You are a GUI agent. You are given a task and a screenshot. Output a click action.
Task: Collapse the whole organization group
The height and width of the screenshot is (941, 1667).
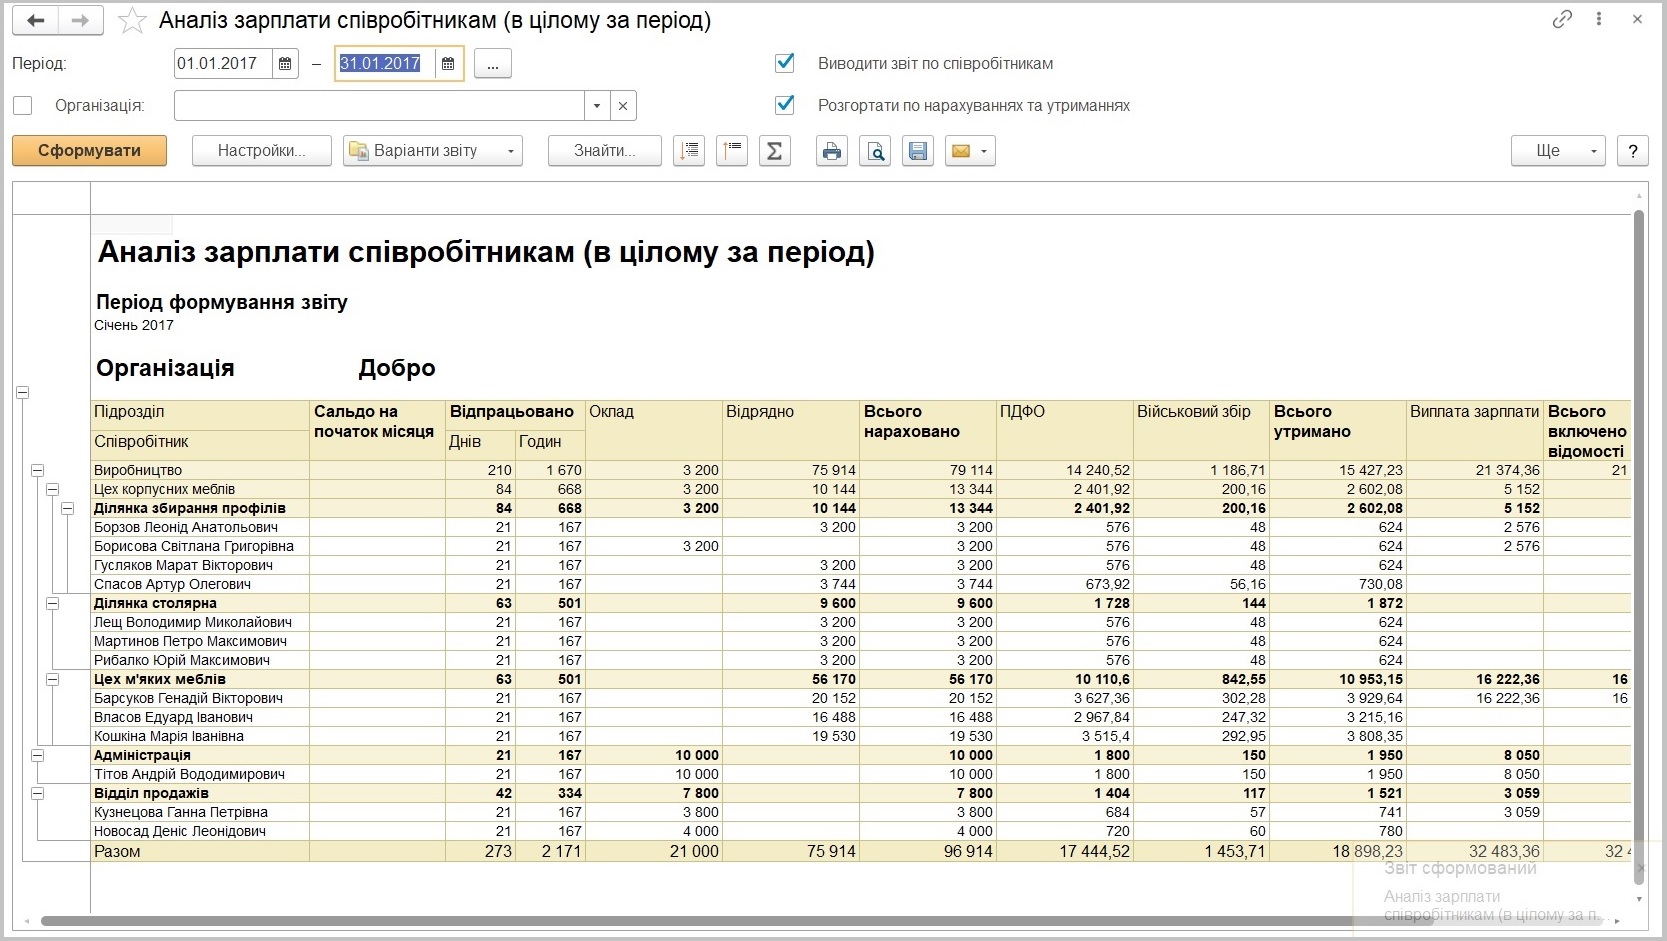tap(22, 392)
